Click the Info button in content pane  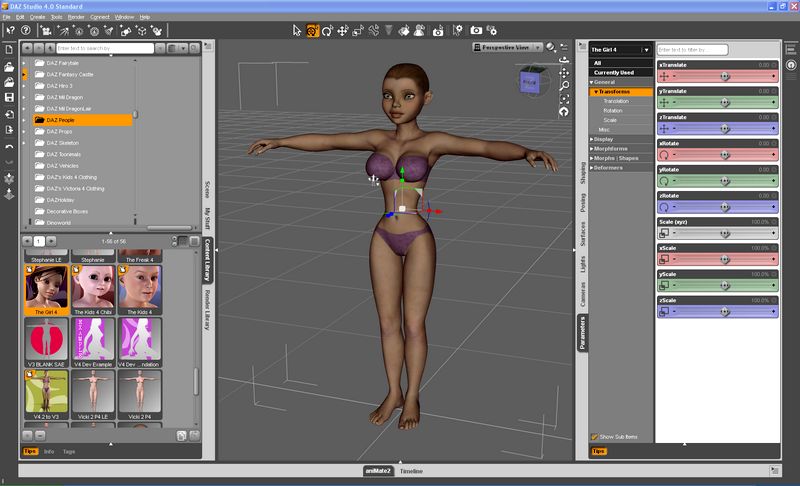click(x=49, y=452)
